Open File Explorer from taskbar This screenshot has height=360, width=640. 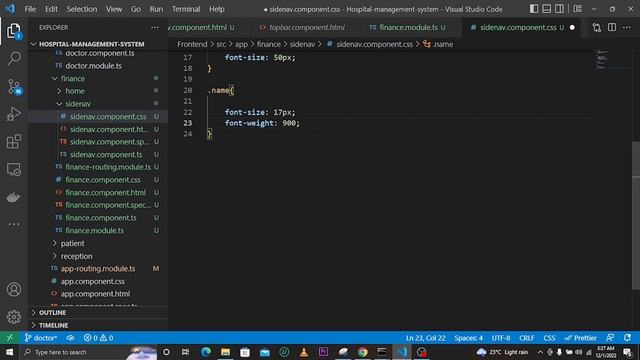coord(225,352)
